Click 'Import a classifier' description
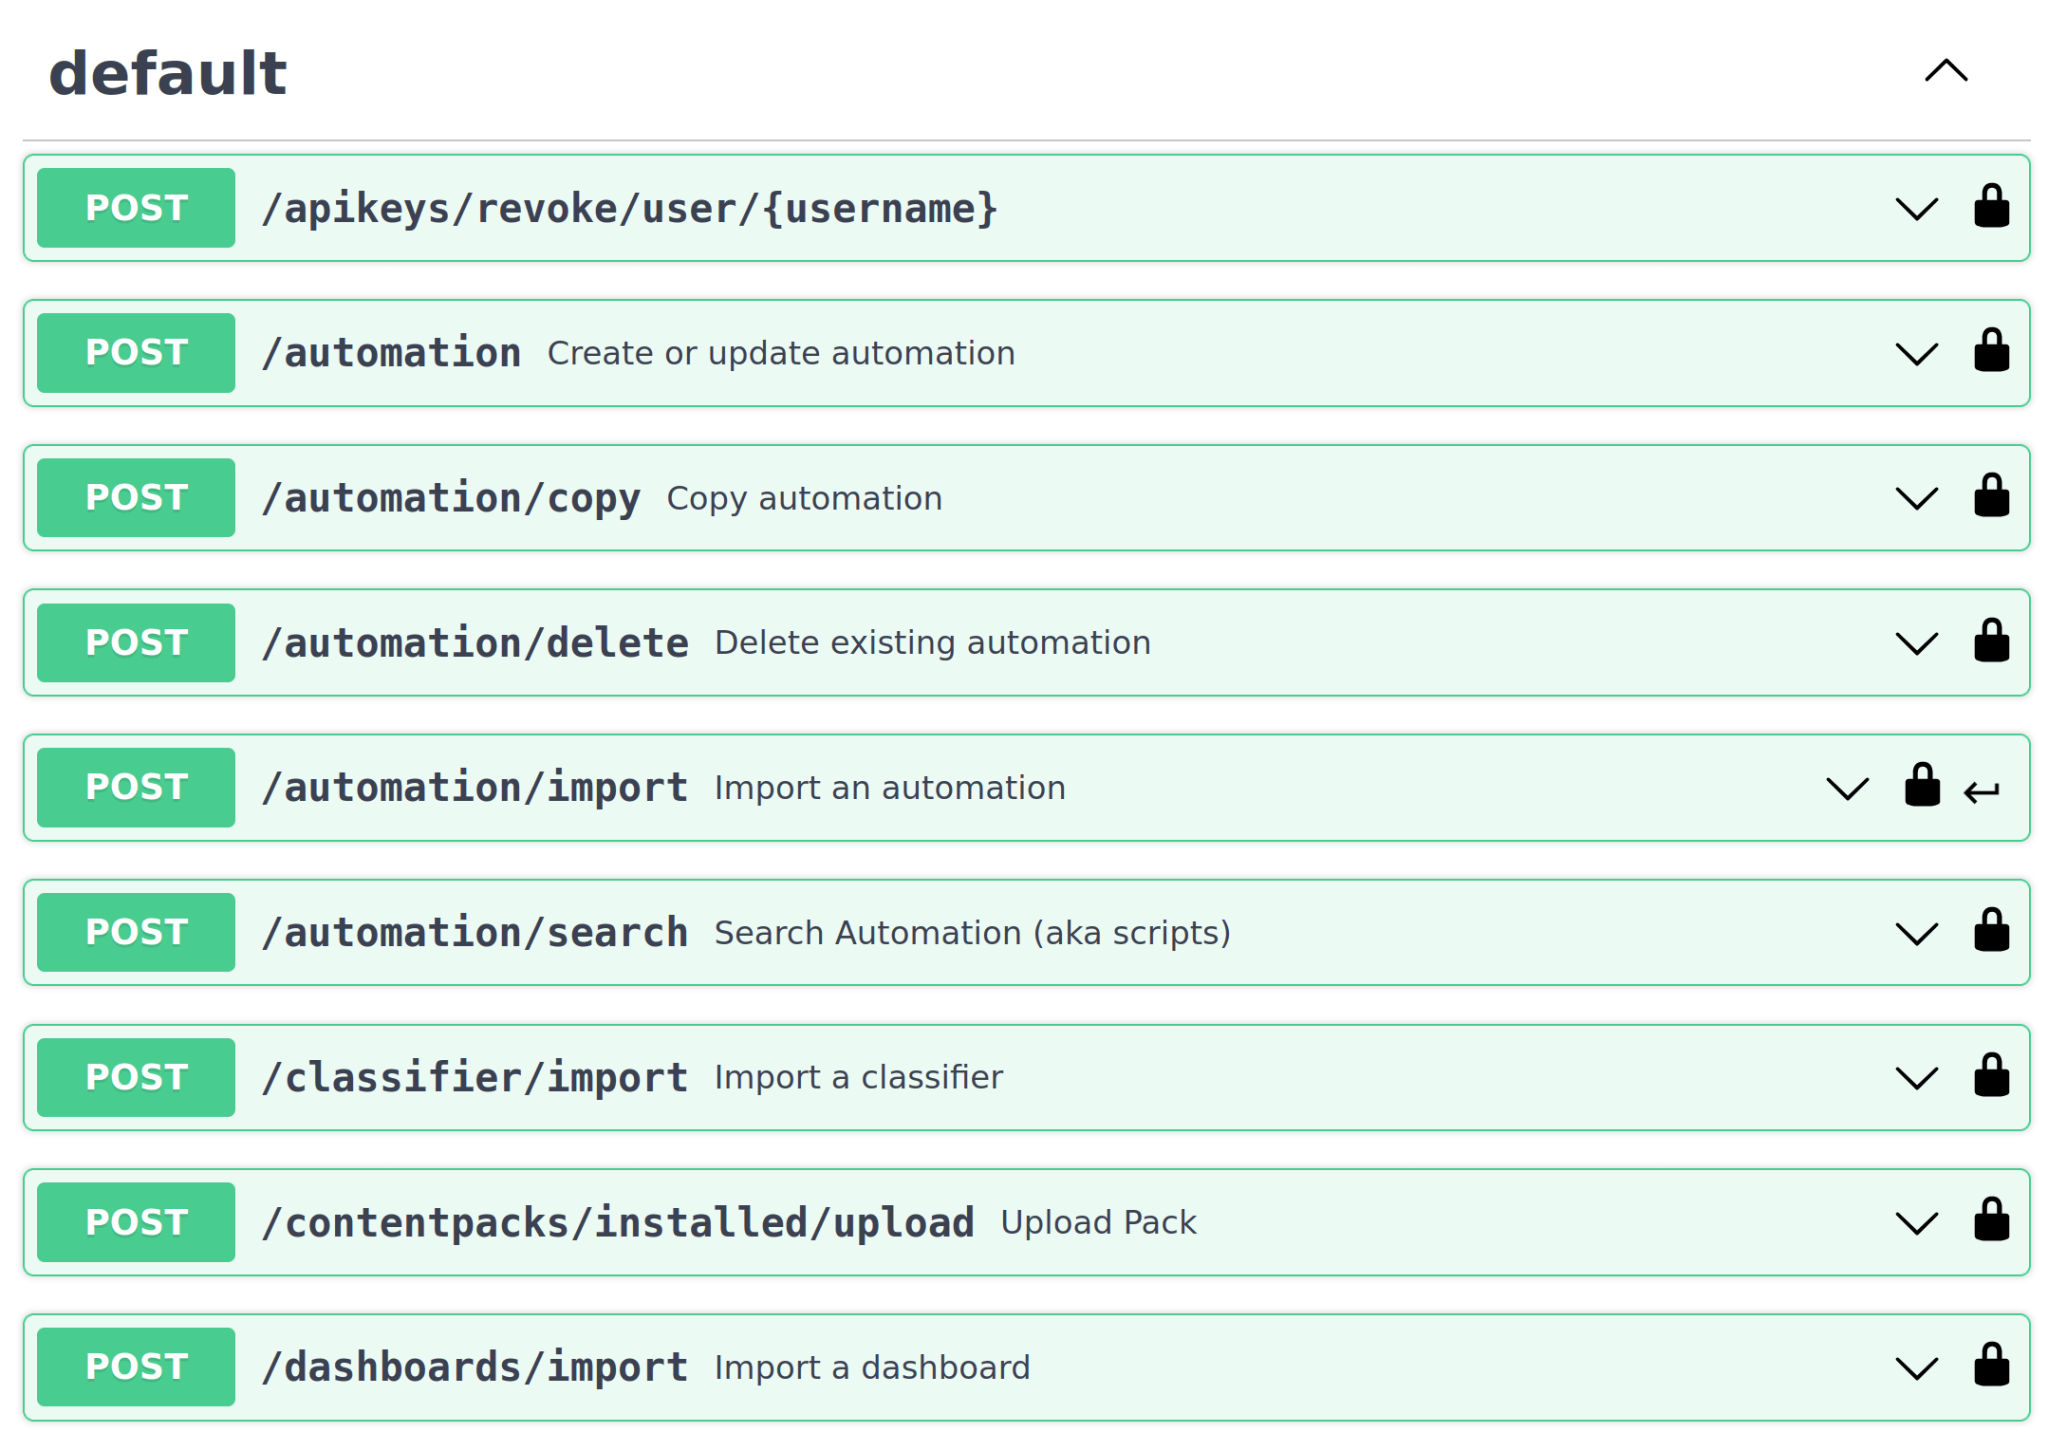Viewport: 2048px width, 1432px height. [x=859, y=1077]
